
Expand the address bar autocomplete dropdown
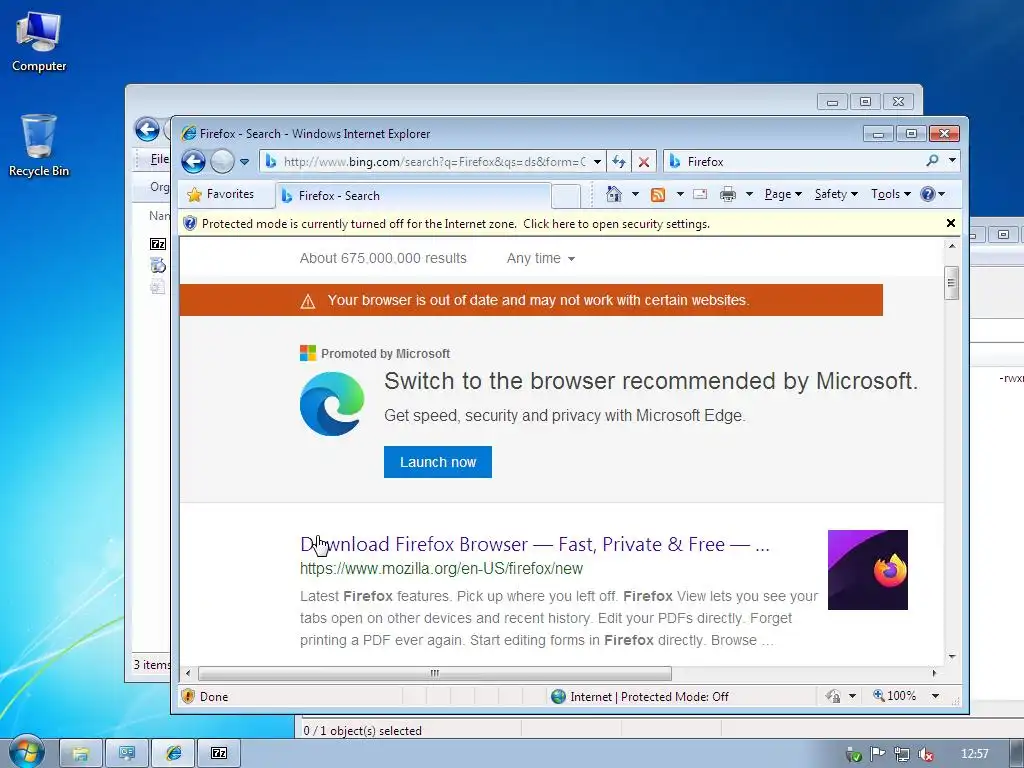click(597, 161)
